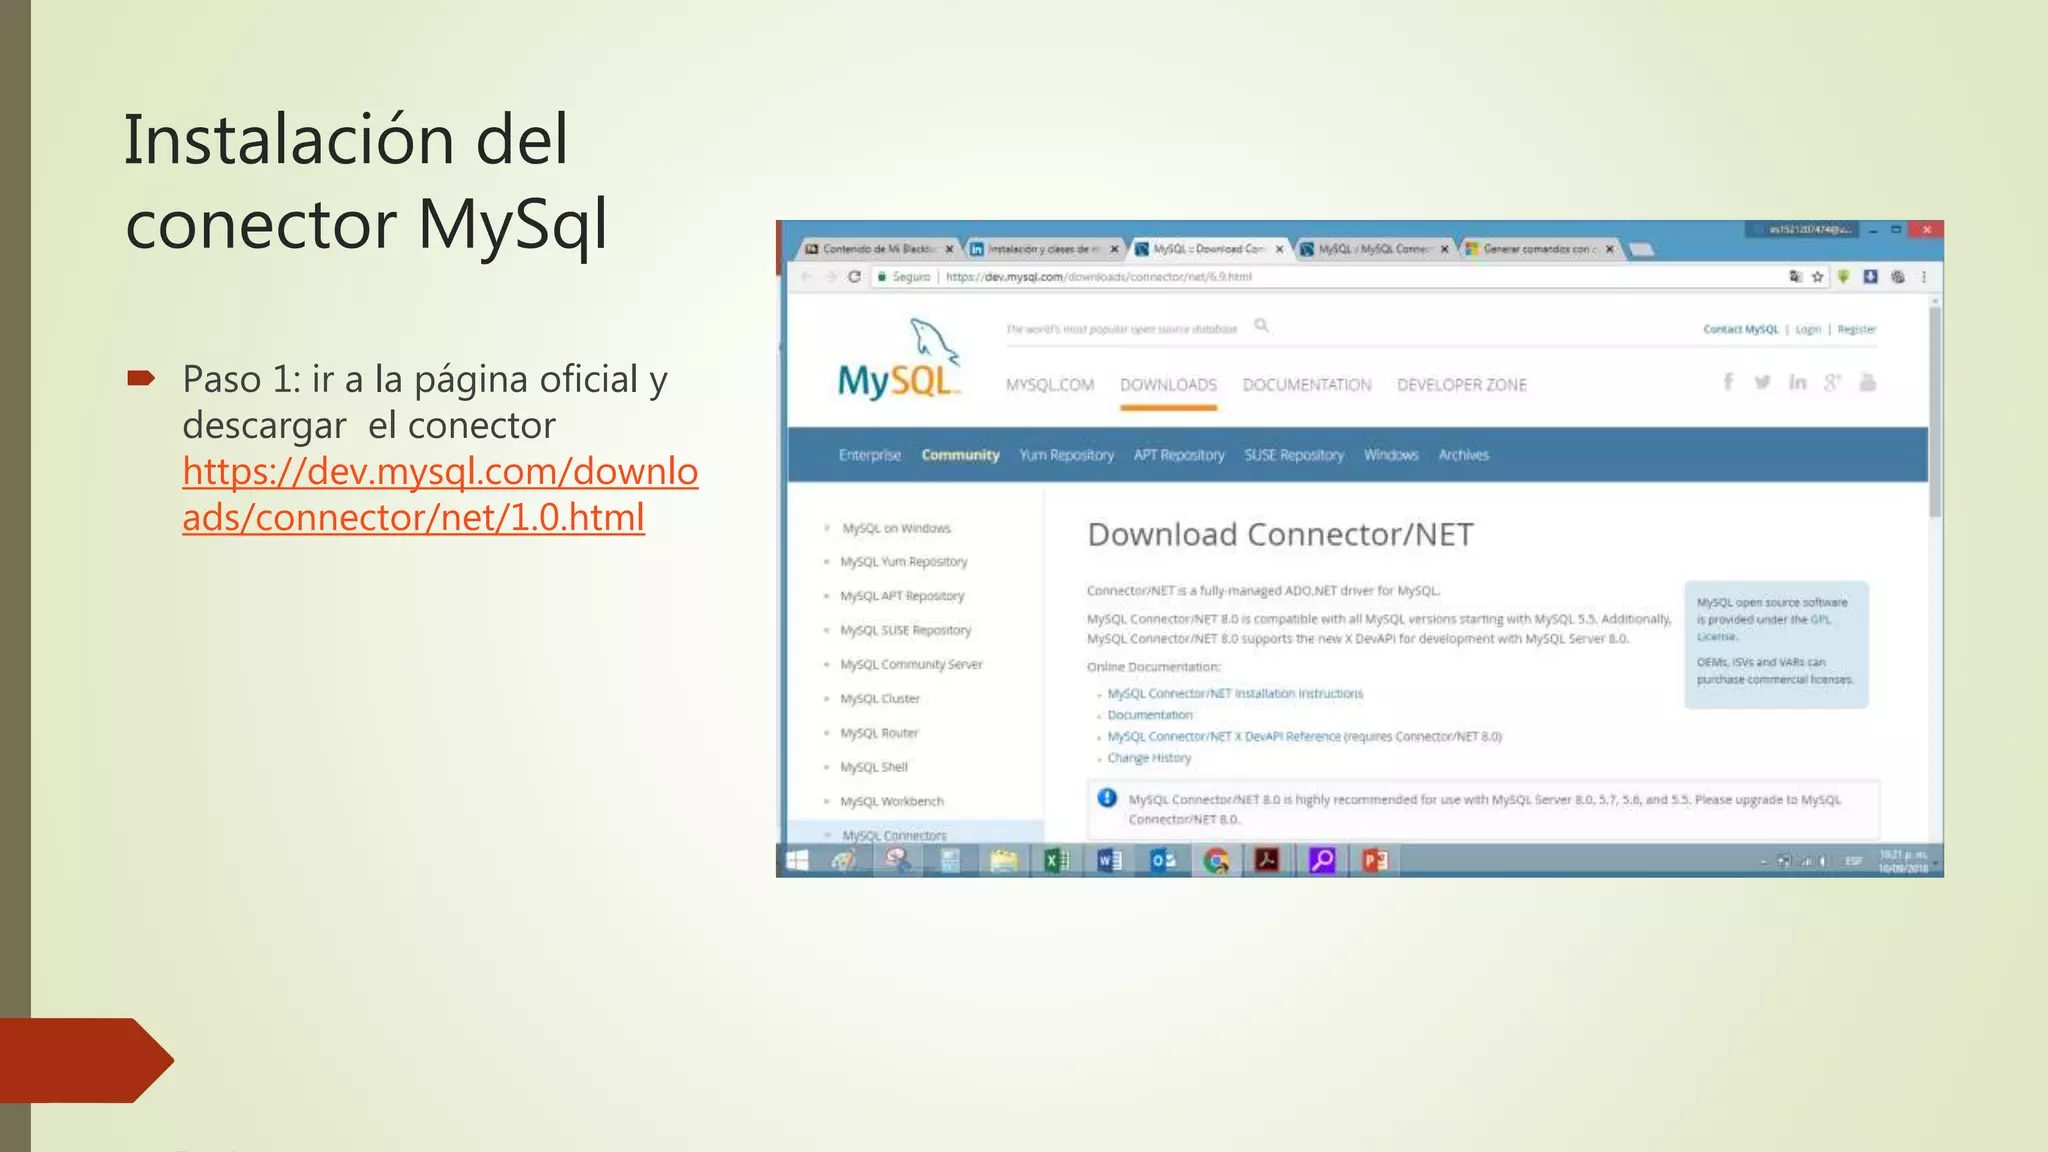This screenshot has width=2048, height=1152.
Task: Select Enterprise in blue submenu
Action: 869,455
